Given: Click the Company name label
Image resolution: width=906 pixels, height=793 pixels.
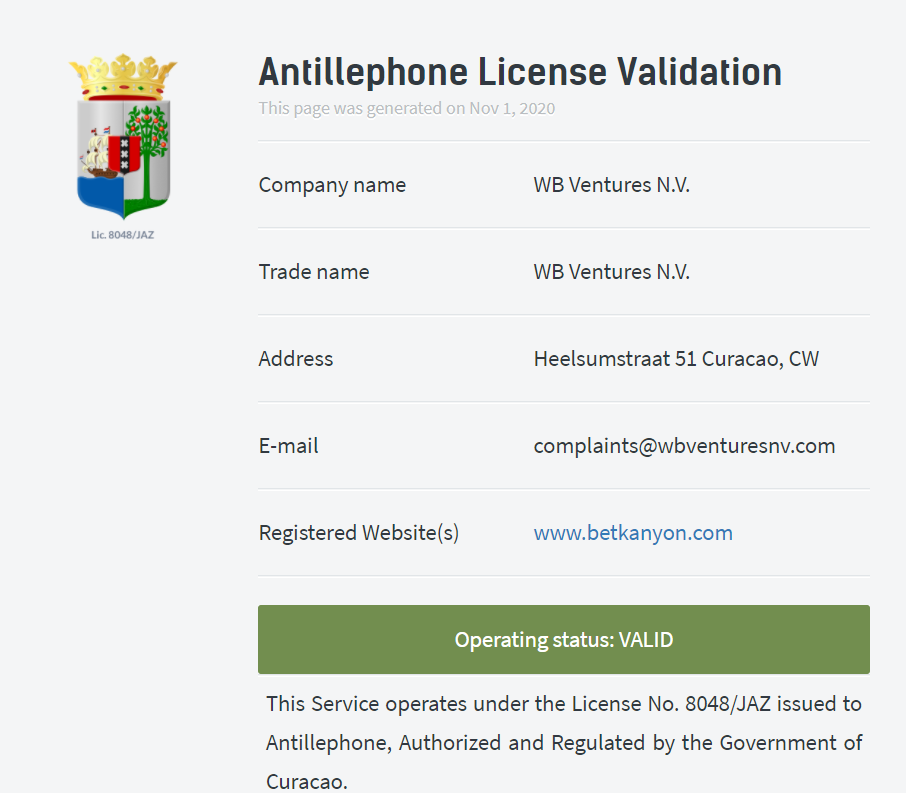Looking at the screenshot, I should click(x=332, y=185).
